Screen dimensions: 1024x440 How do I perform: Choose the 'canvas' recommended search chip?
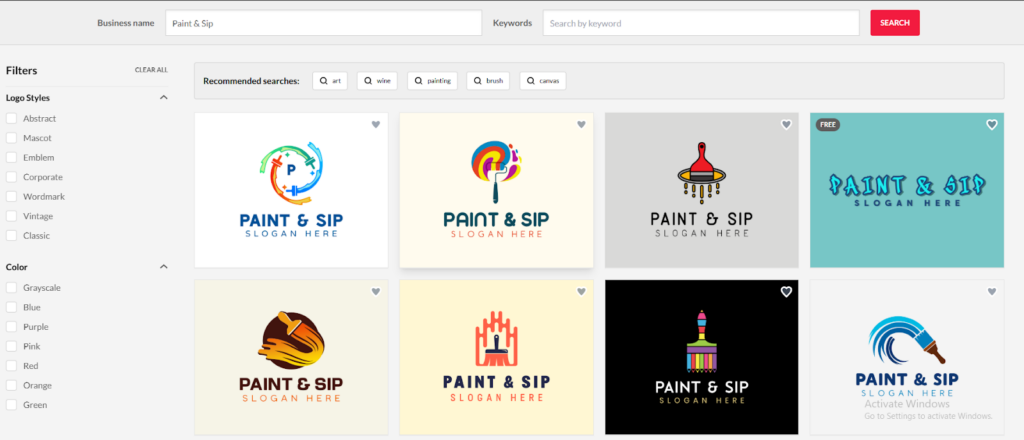tap(543, 80)
